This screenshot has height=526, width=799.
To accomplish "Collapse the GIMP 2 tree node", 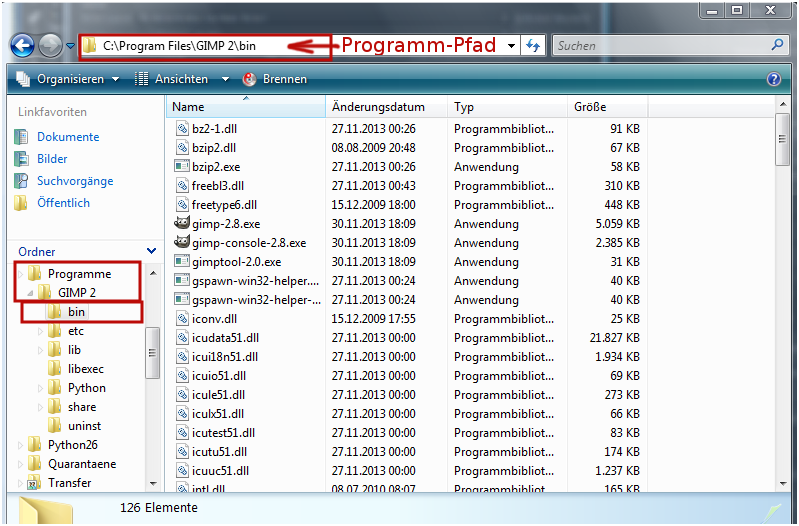I will 30,293.
